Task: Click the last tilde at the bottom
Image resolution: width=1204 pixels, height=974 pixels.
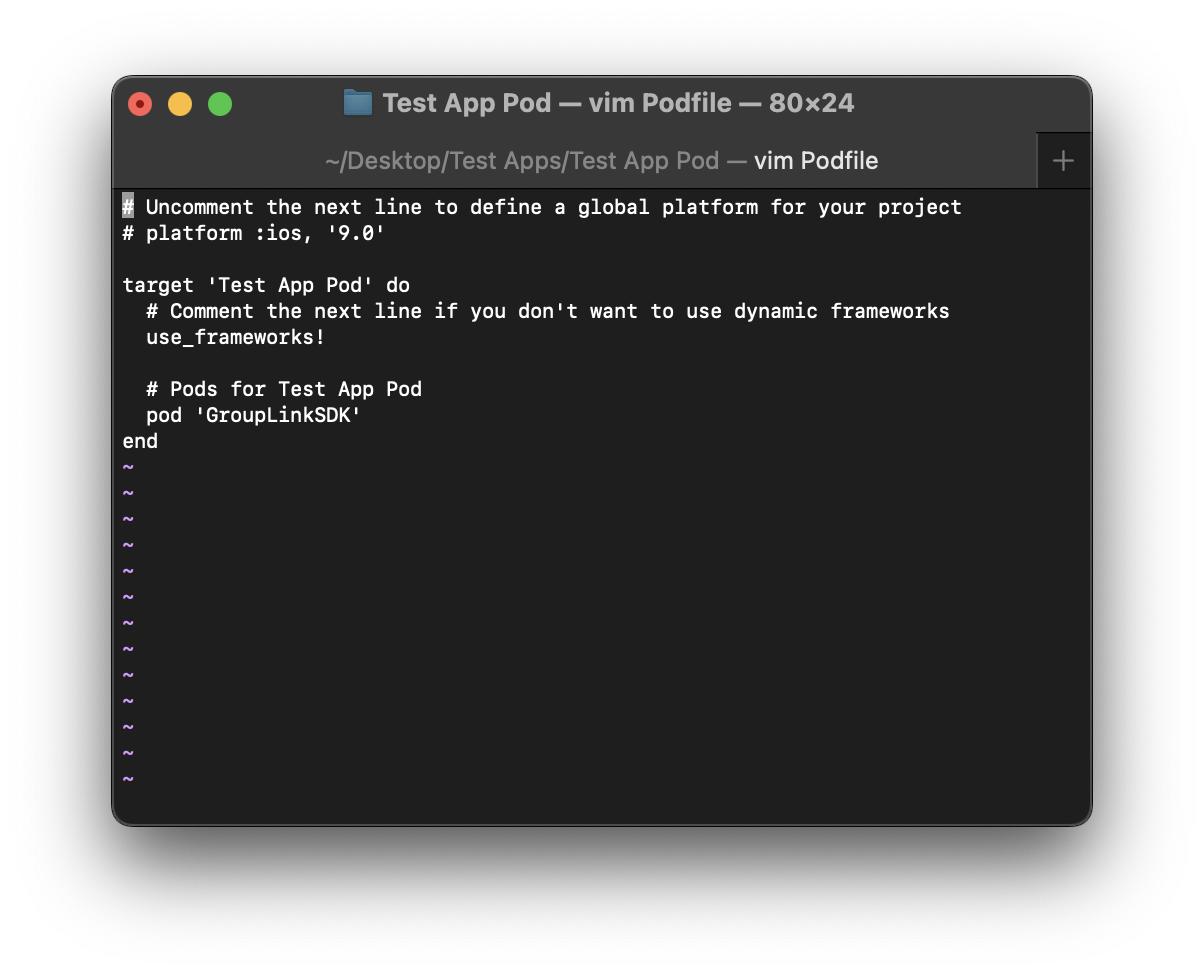Action: pos(128,779)
